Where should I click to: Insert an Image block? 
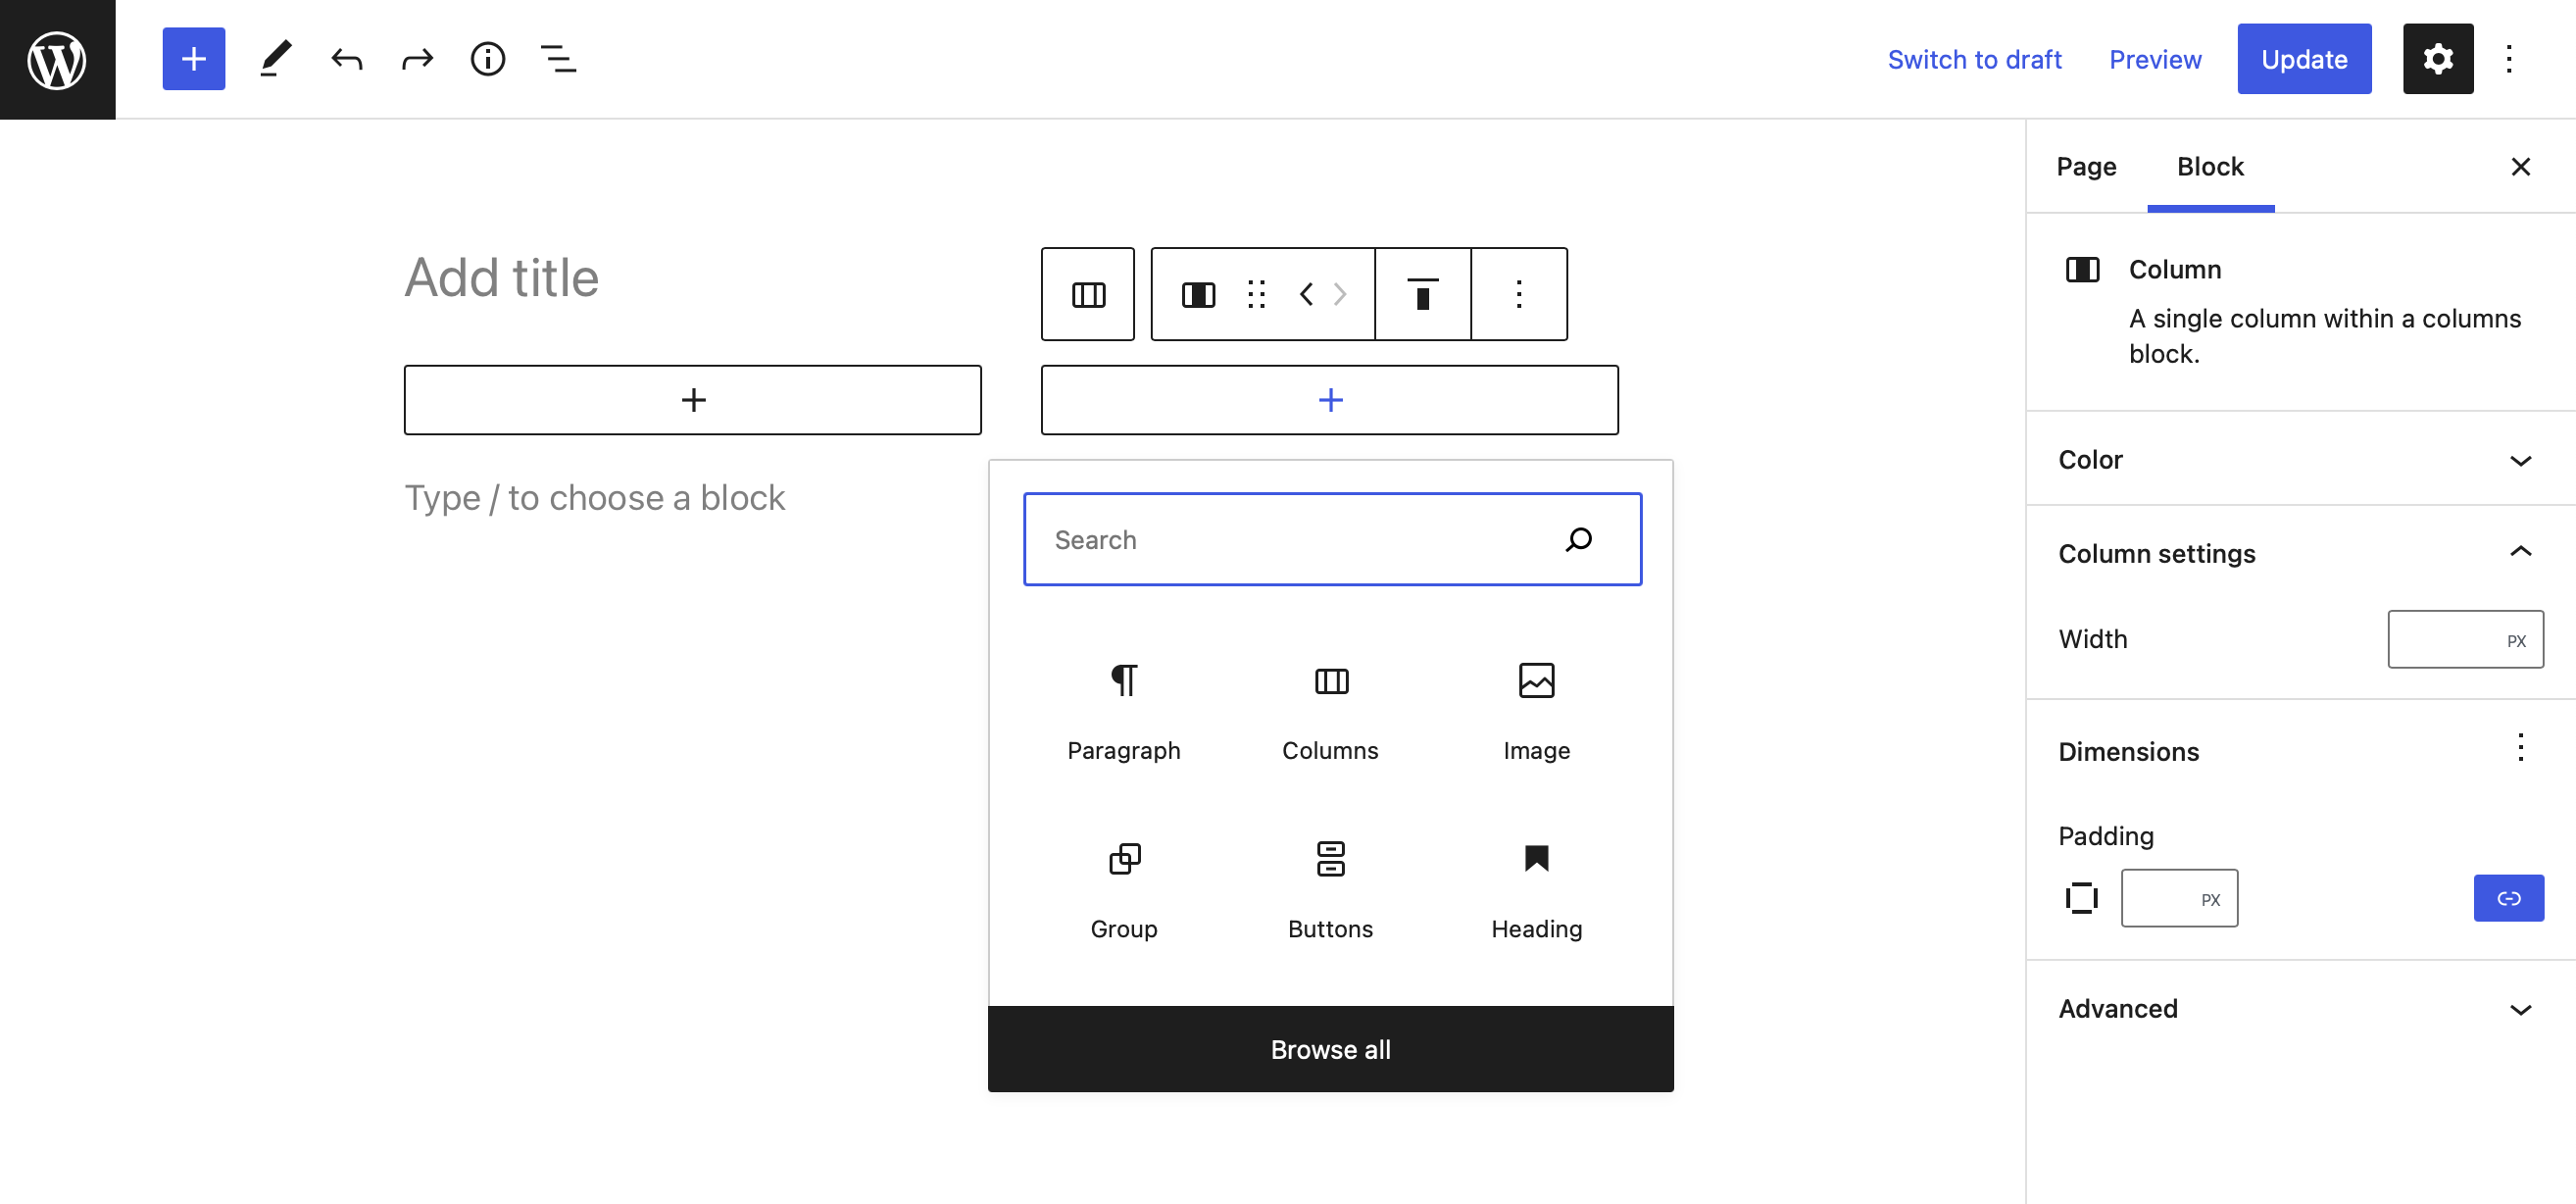(1536, 711)
